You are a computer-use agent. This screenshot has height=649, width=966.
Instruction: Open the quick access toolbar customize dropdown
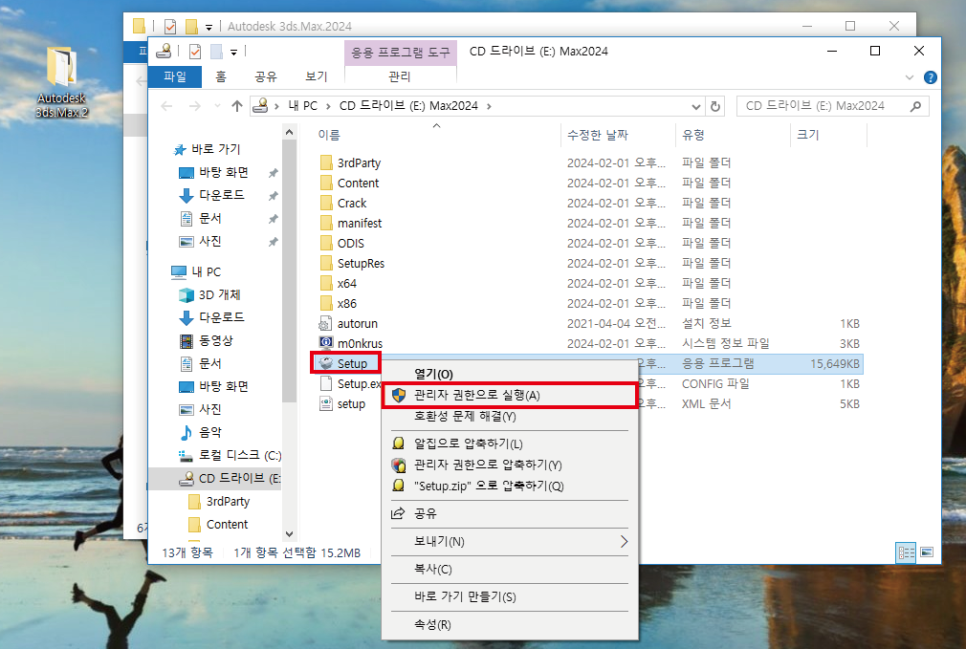(x=233, y=52)
